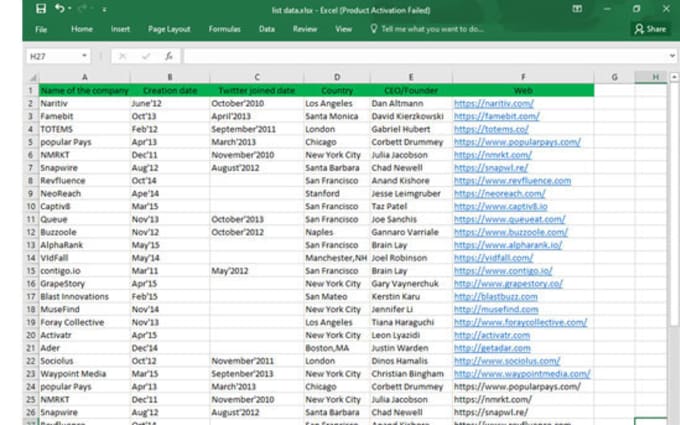Select the 'Name of the company' header cell
Viewport: 680px width, 425px height.
[85, 91]
